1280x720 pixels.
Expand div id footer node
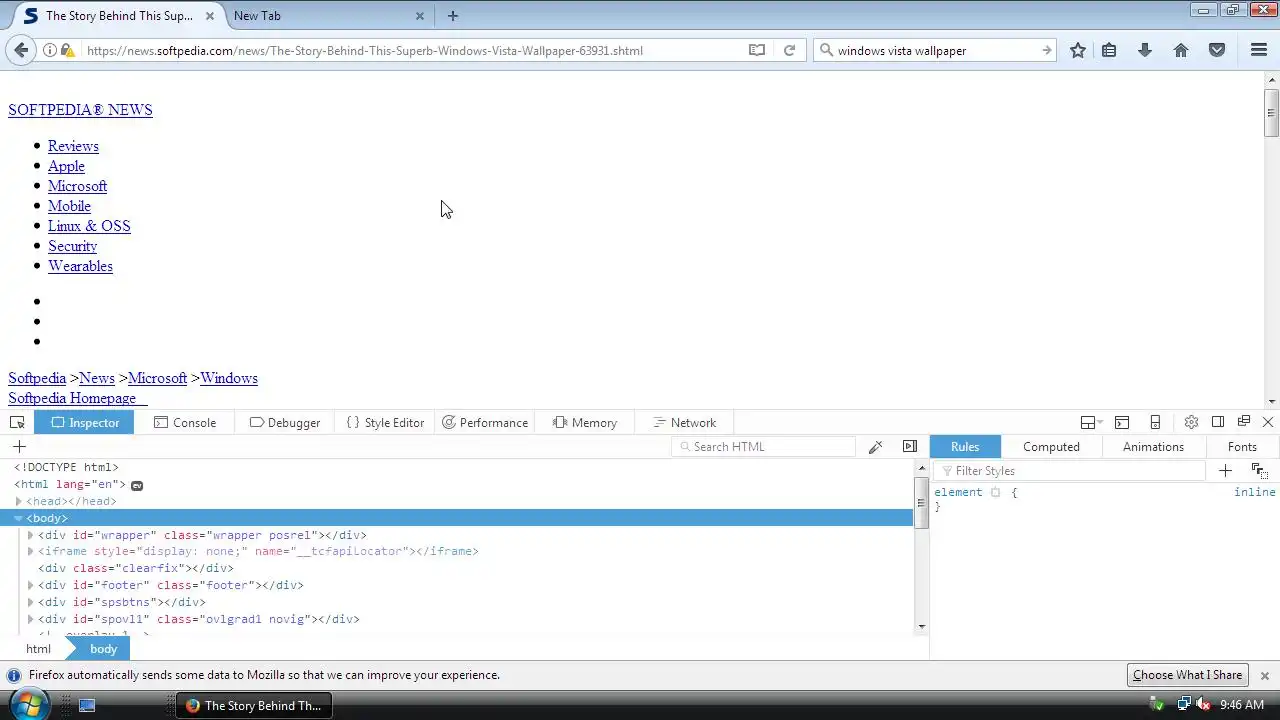(31, 585)
